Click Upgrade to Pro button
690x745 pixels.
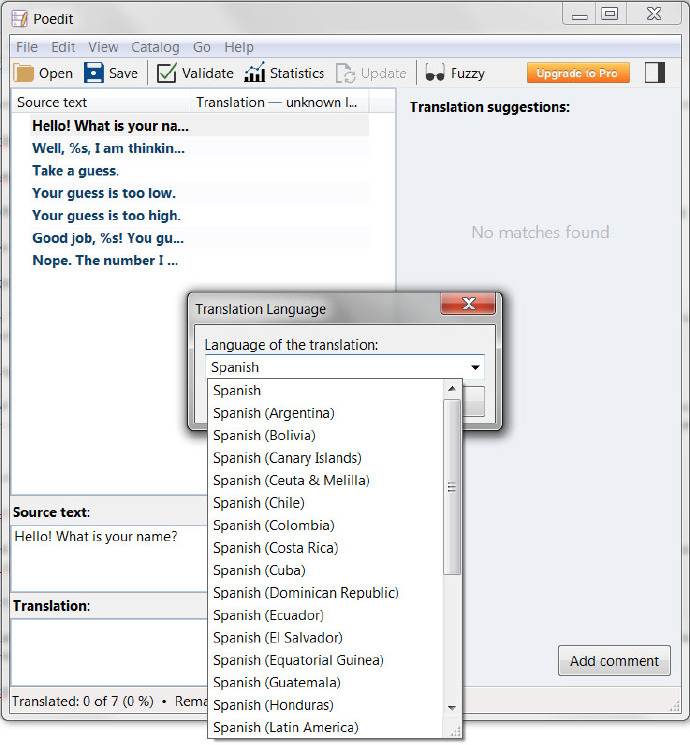click(x=578, y=73)
